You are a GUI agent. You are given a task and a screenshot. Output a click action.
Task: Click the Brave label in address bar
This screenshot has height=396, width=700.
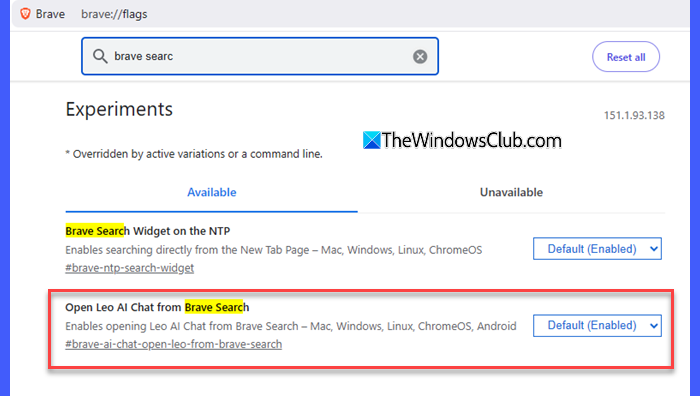point(50,14)
